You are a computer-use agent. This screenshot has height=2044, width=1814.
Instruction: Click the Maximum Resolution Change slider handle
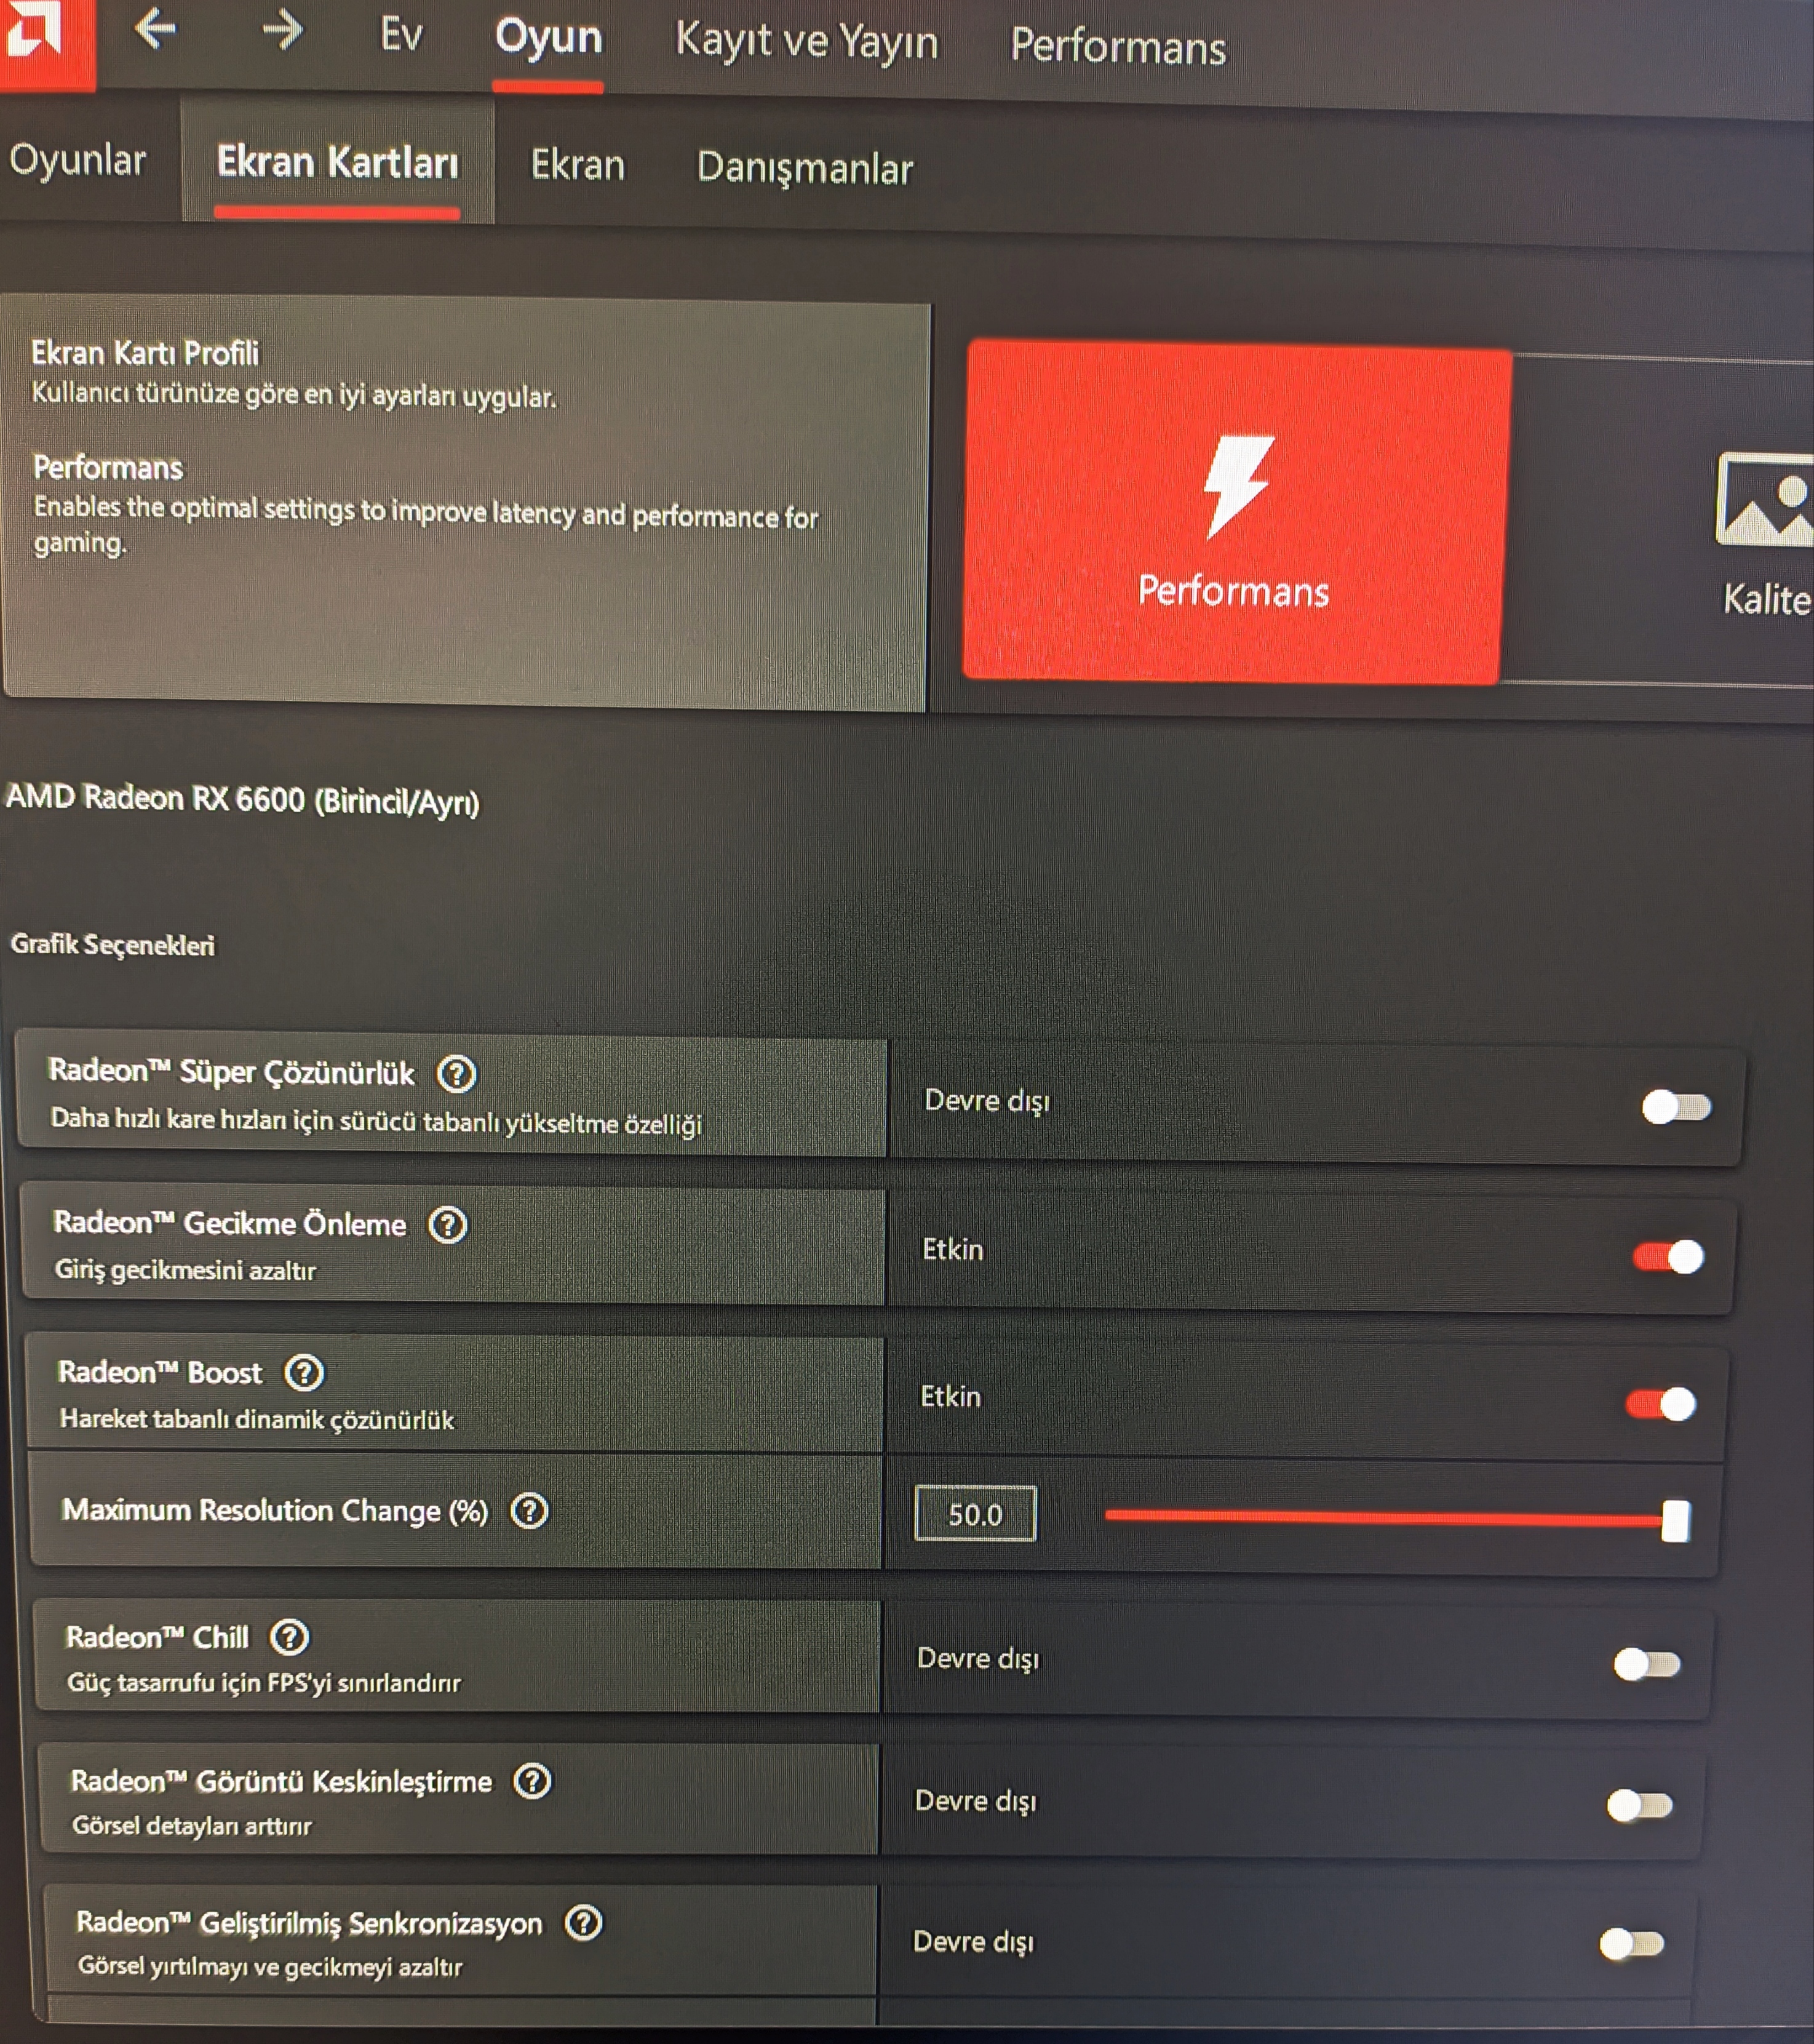click(x=1676, y=1521)
